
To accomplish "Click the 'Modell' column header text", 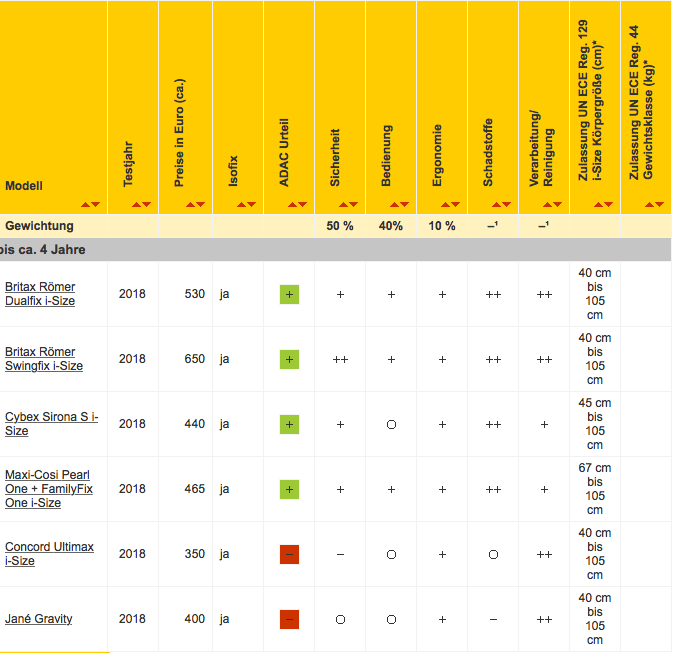I will [x=24, y=186].
